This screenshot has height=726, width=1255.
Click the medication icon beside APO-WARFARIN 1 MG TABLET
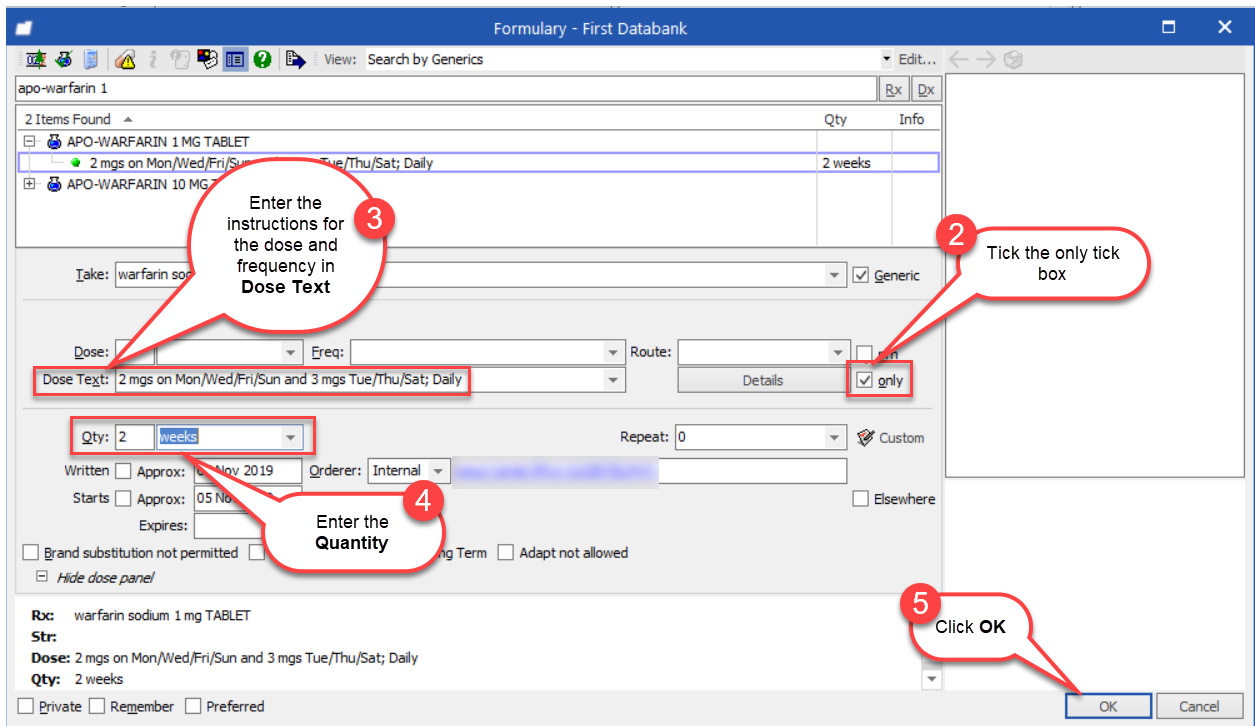(x=54, y=142)
